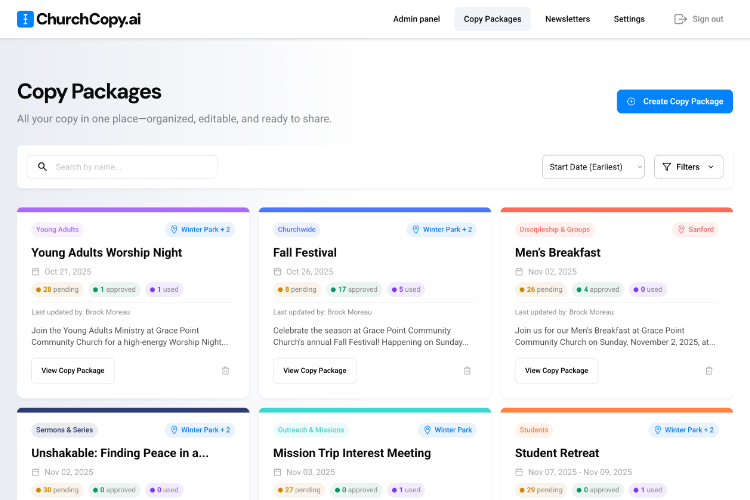The image size is (750, 500).
Task: Click the Sermons & Series tag
Action: (x=65, y=430)
